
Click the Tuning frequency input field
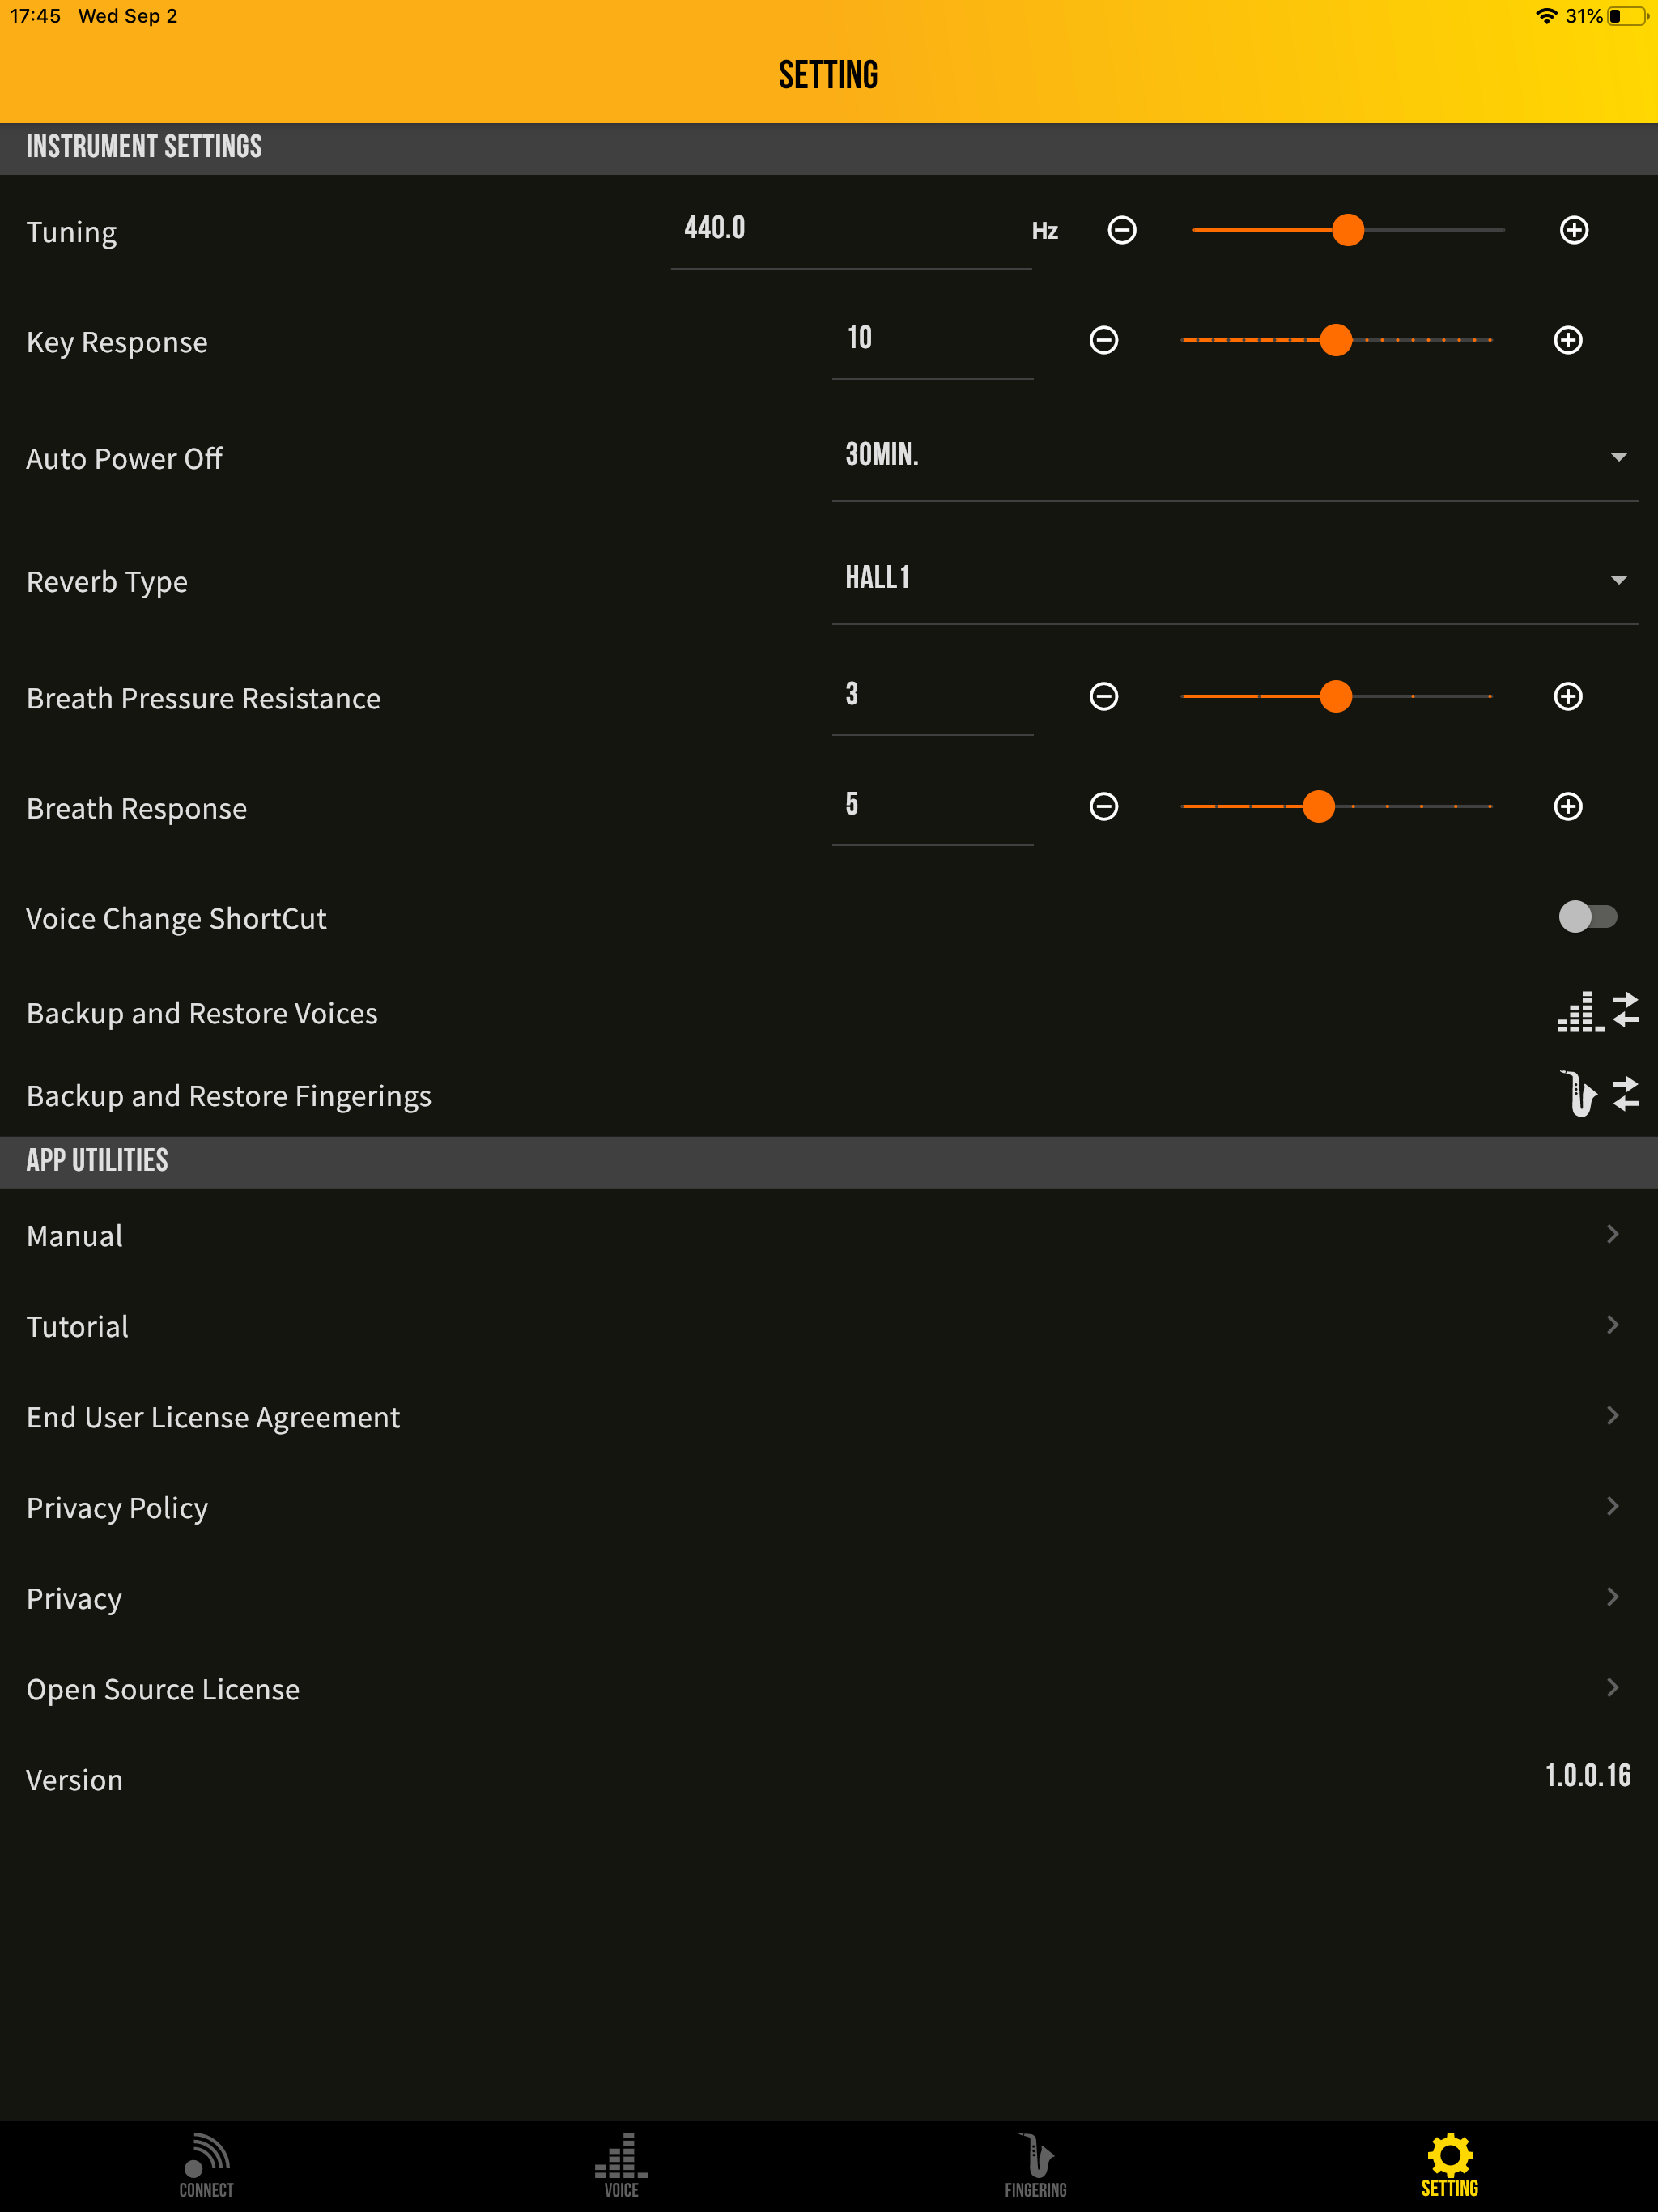(x=850, y=230)
